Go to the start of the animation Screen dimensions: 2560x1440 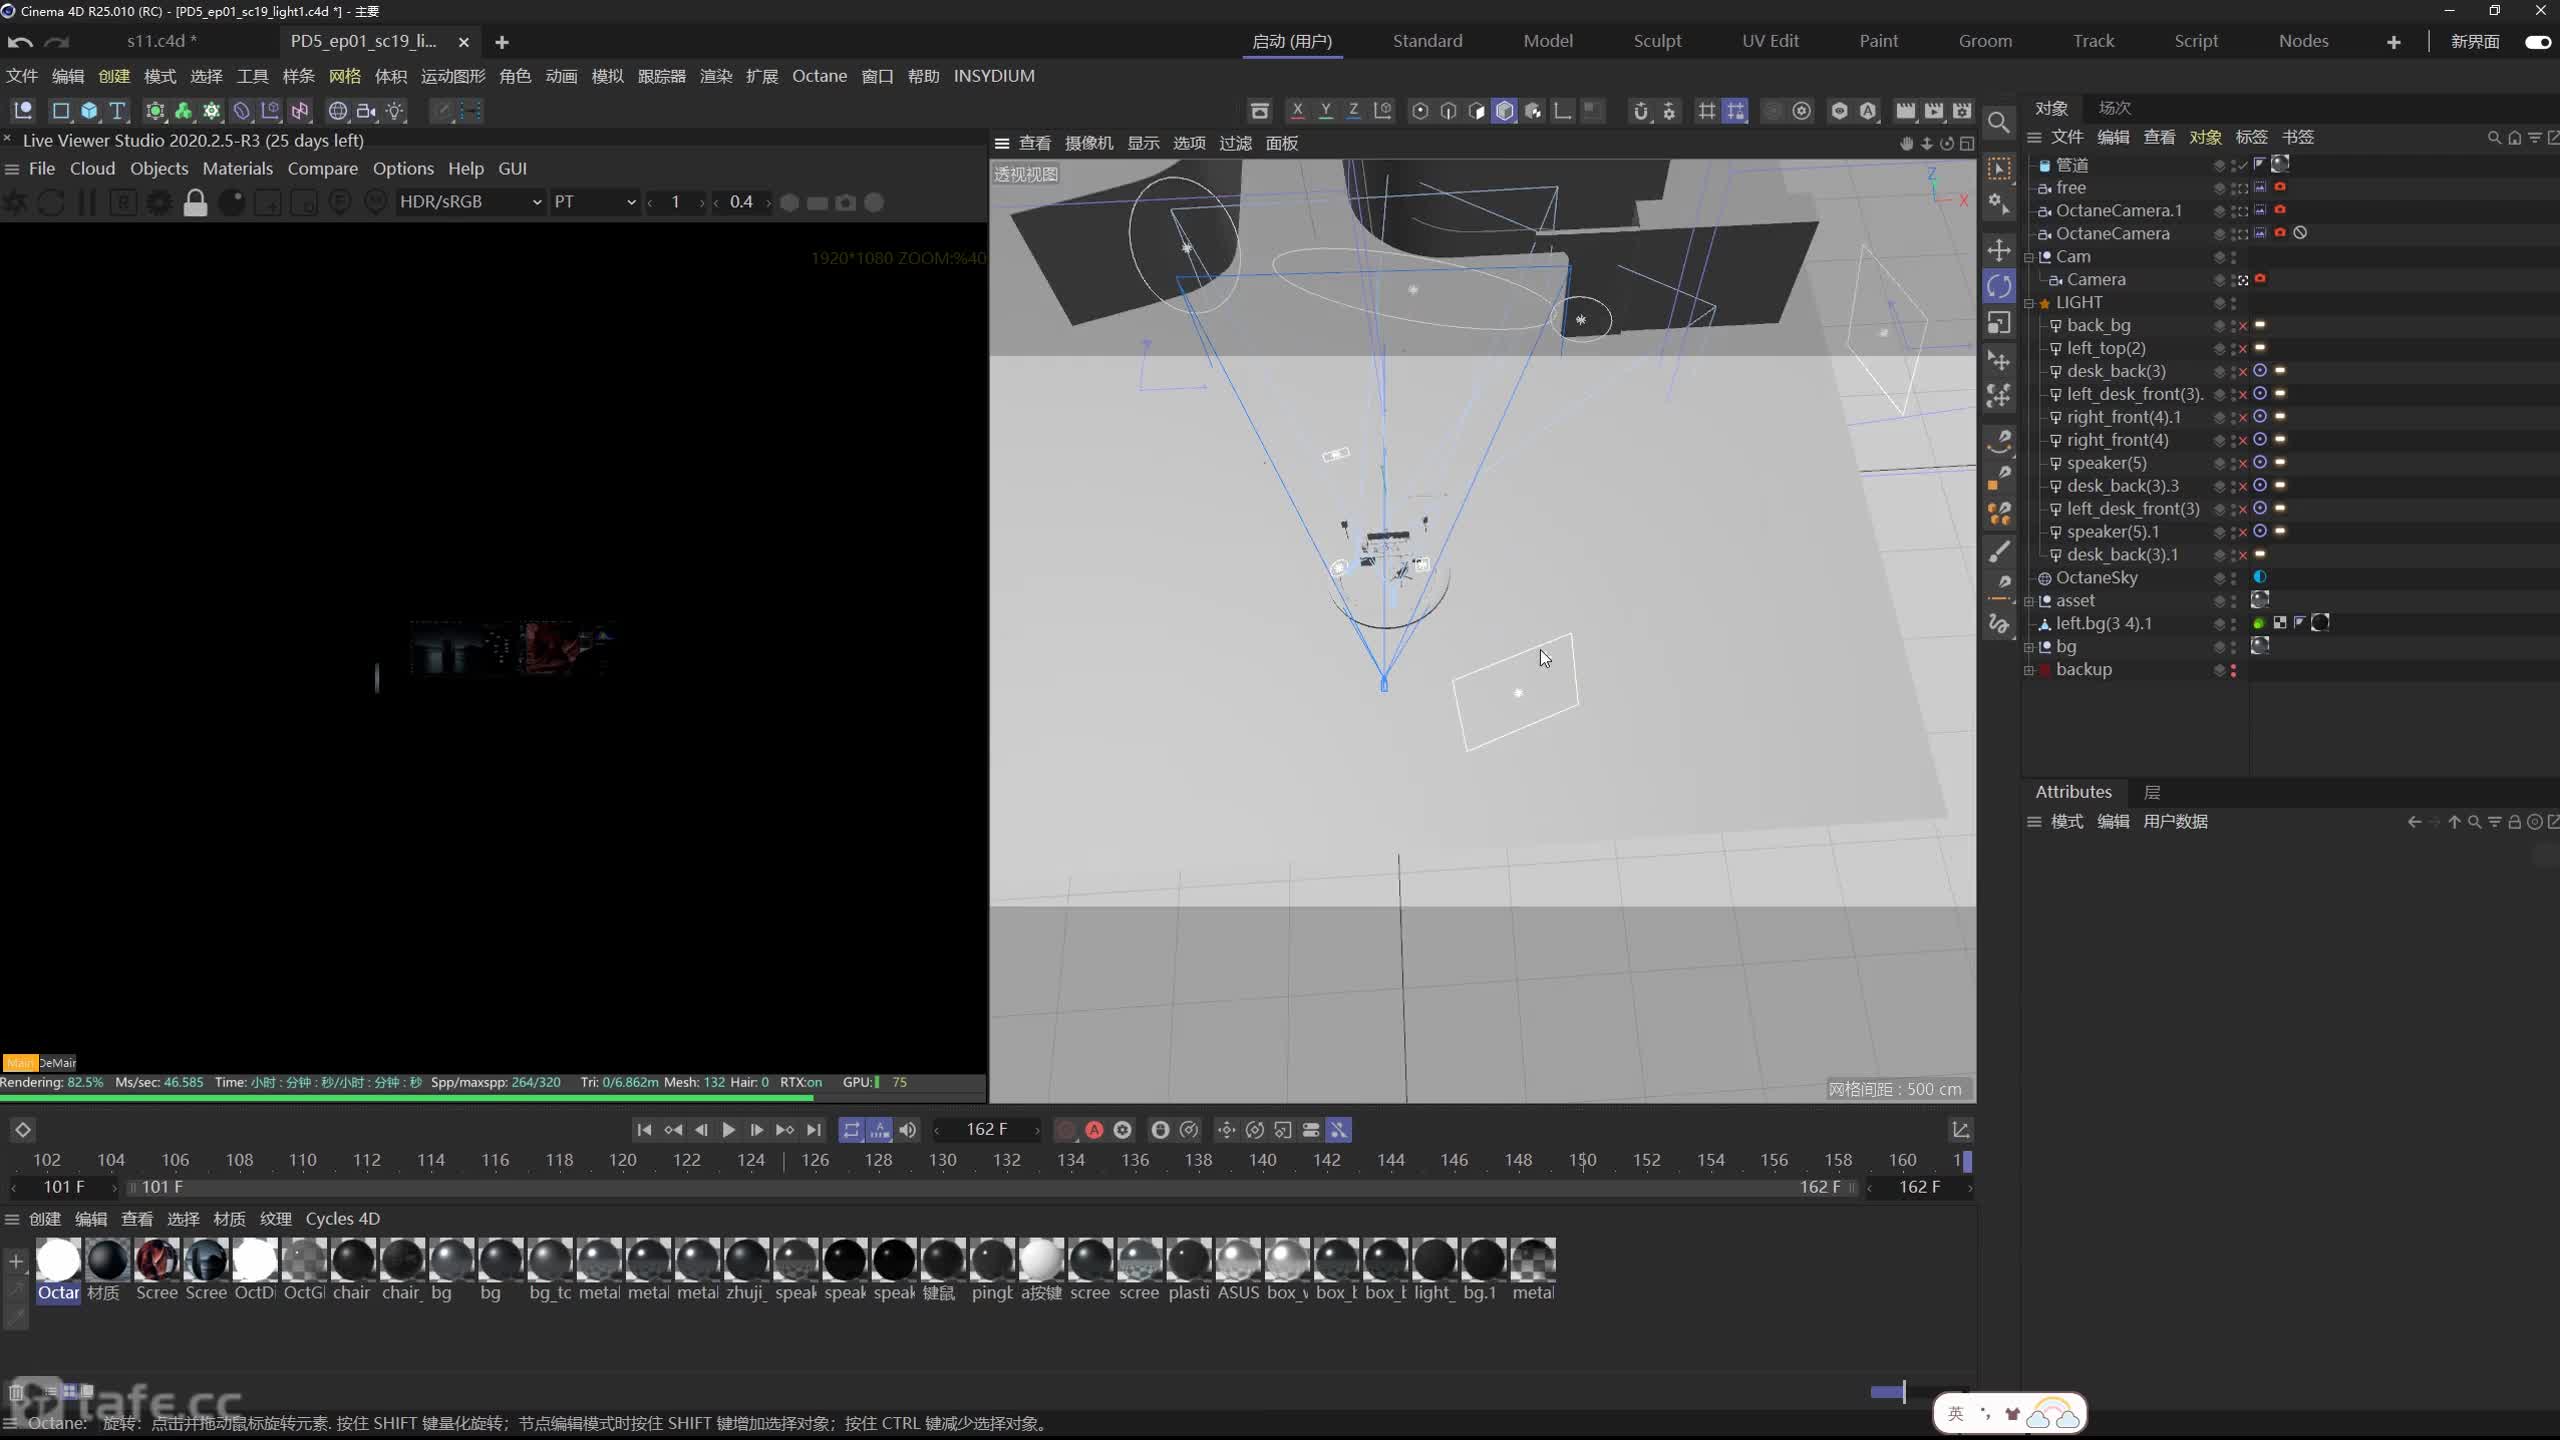pyautogui.click(x=644, y=1129)
